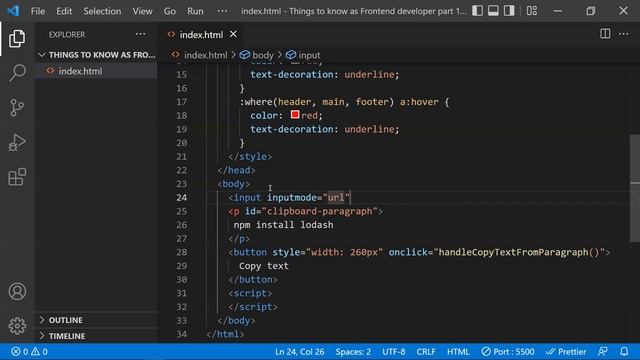Click the warnings count in status bar
Image resolution: width=640 pixels, height=360 pixels.
pos(40,351)
